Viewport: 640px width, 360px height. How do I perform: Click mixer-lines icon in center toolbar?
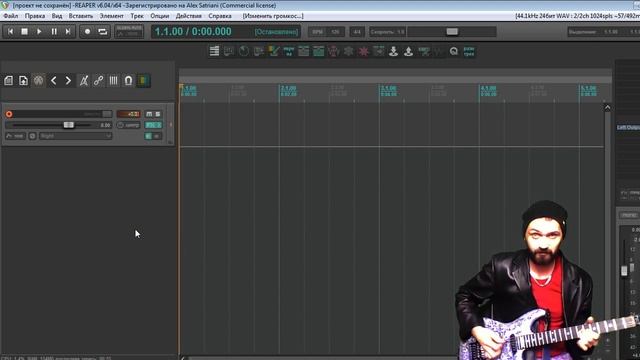[214, 51]
